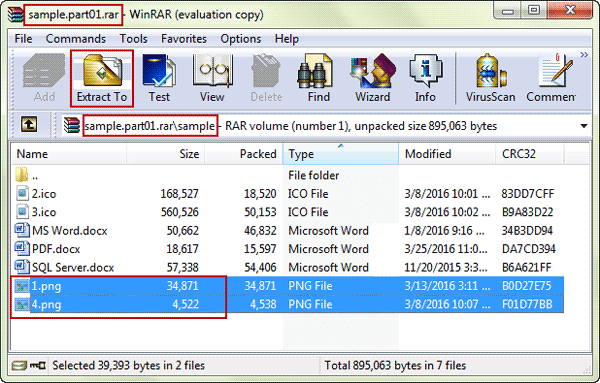Screen dimensions: 600x383
Task: Click the PDF.docx file icon
Action: click(x=22, y=248)
